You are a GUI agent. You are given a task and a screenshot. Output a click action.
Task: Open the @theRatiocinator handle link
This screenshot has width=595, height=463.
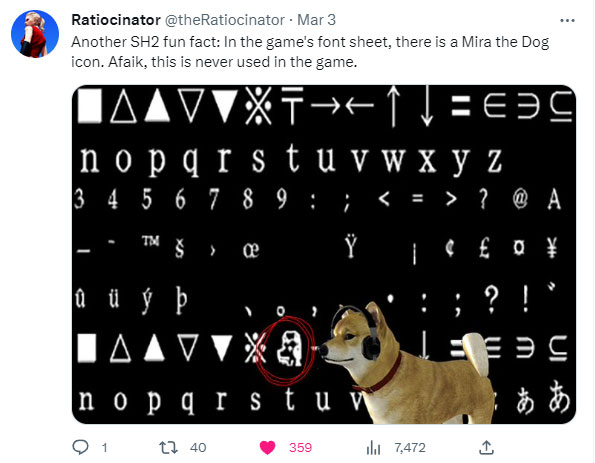click(x=225, y=20)
